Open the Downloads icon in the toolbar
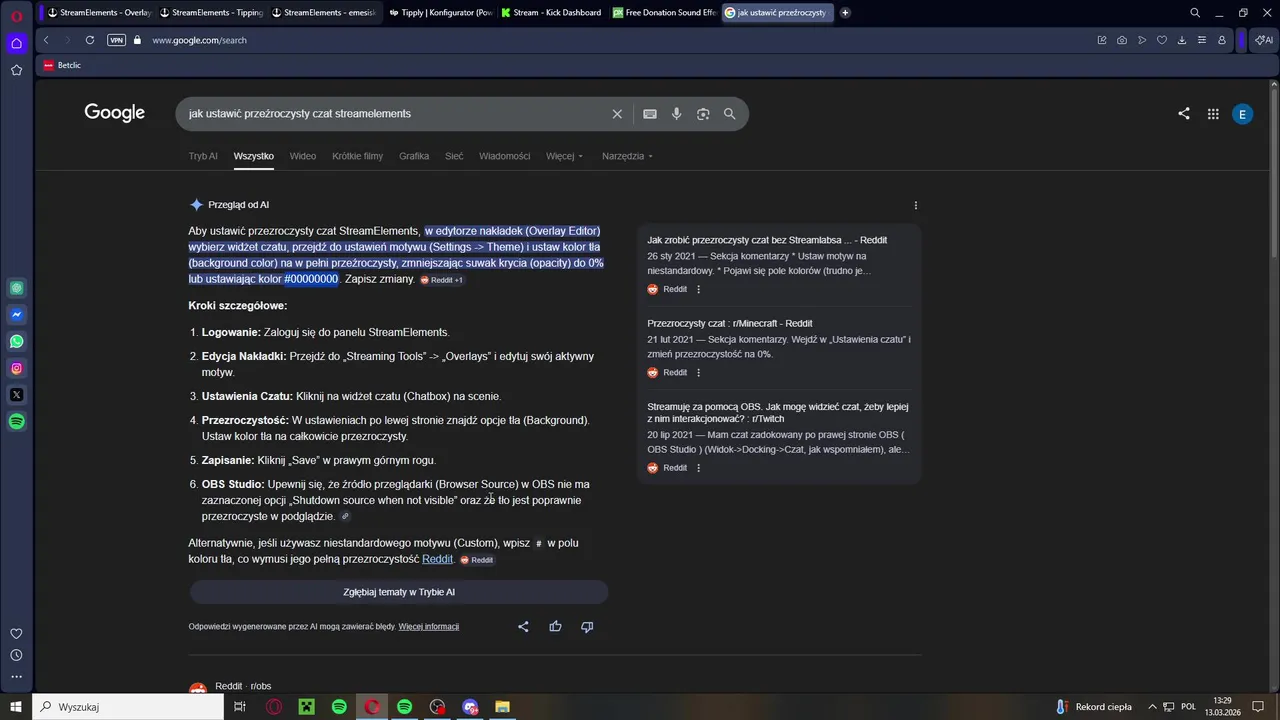Image resolution: width=1280 pixels, height=720 pixels. 1182,40
